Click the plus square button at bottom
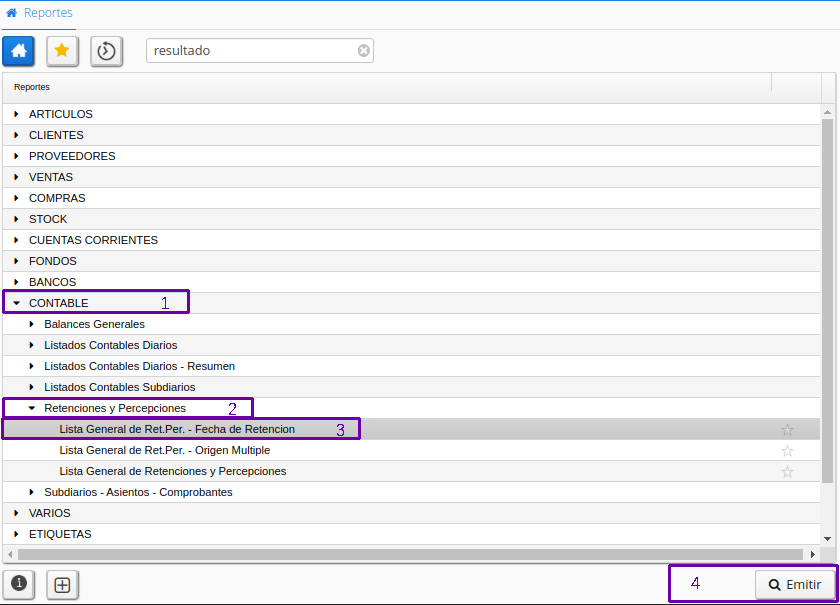Viewport: 840px width, 605px height. (62, 585)
